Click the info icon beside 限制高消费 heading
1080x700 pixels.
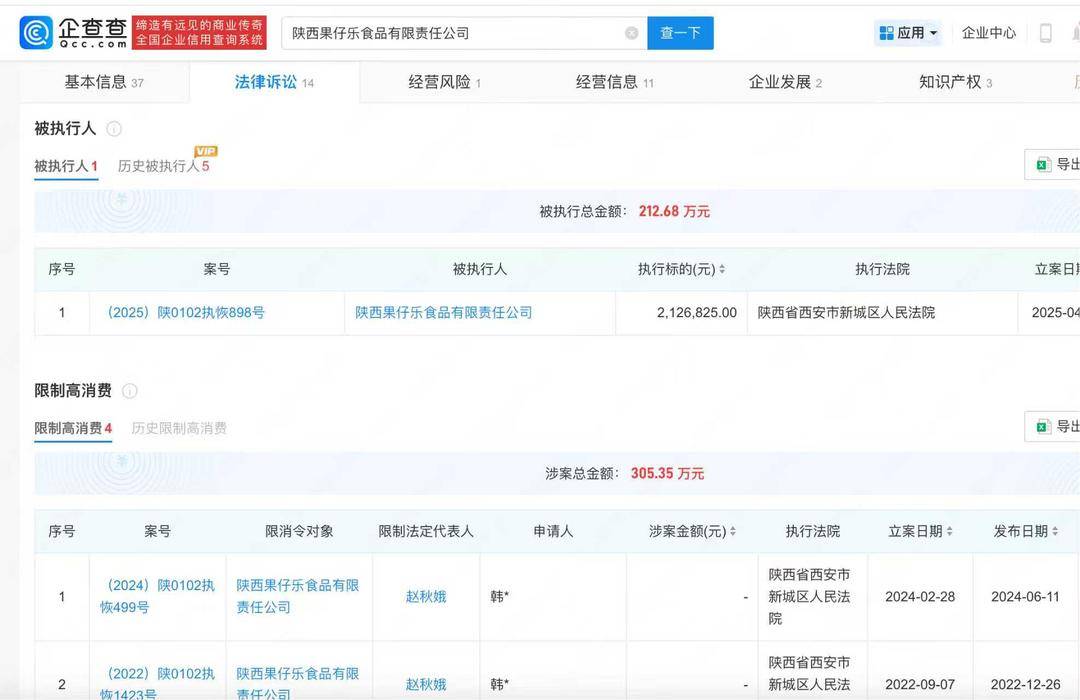coord(129,391)
